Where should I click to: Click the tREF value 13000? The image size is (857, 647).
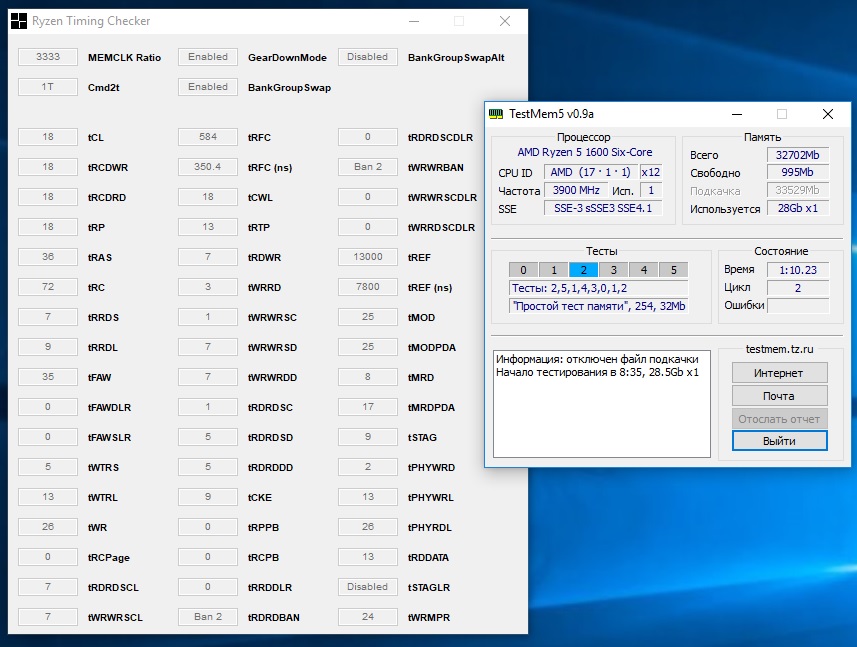click(x=367, y=257)
